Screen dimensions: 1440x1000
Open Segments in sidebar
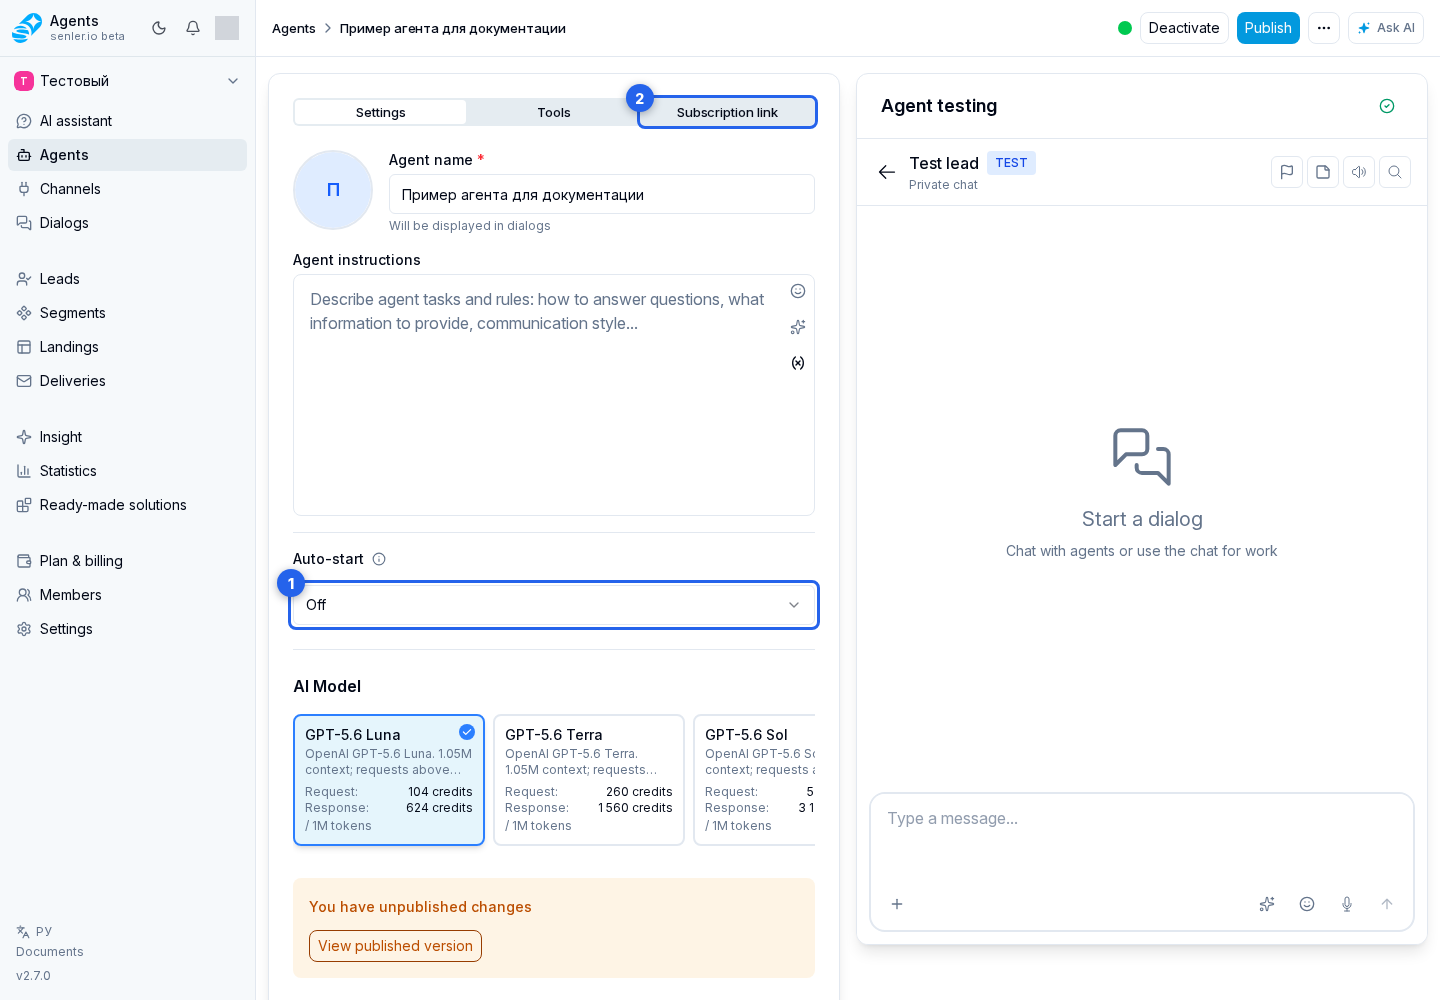point(127,313)
